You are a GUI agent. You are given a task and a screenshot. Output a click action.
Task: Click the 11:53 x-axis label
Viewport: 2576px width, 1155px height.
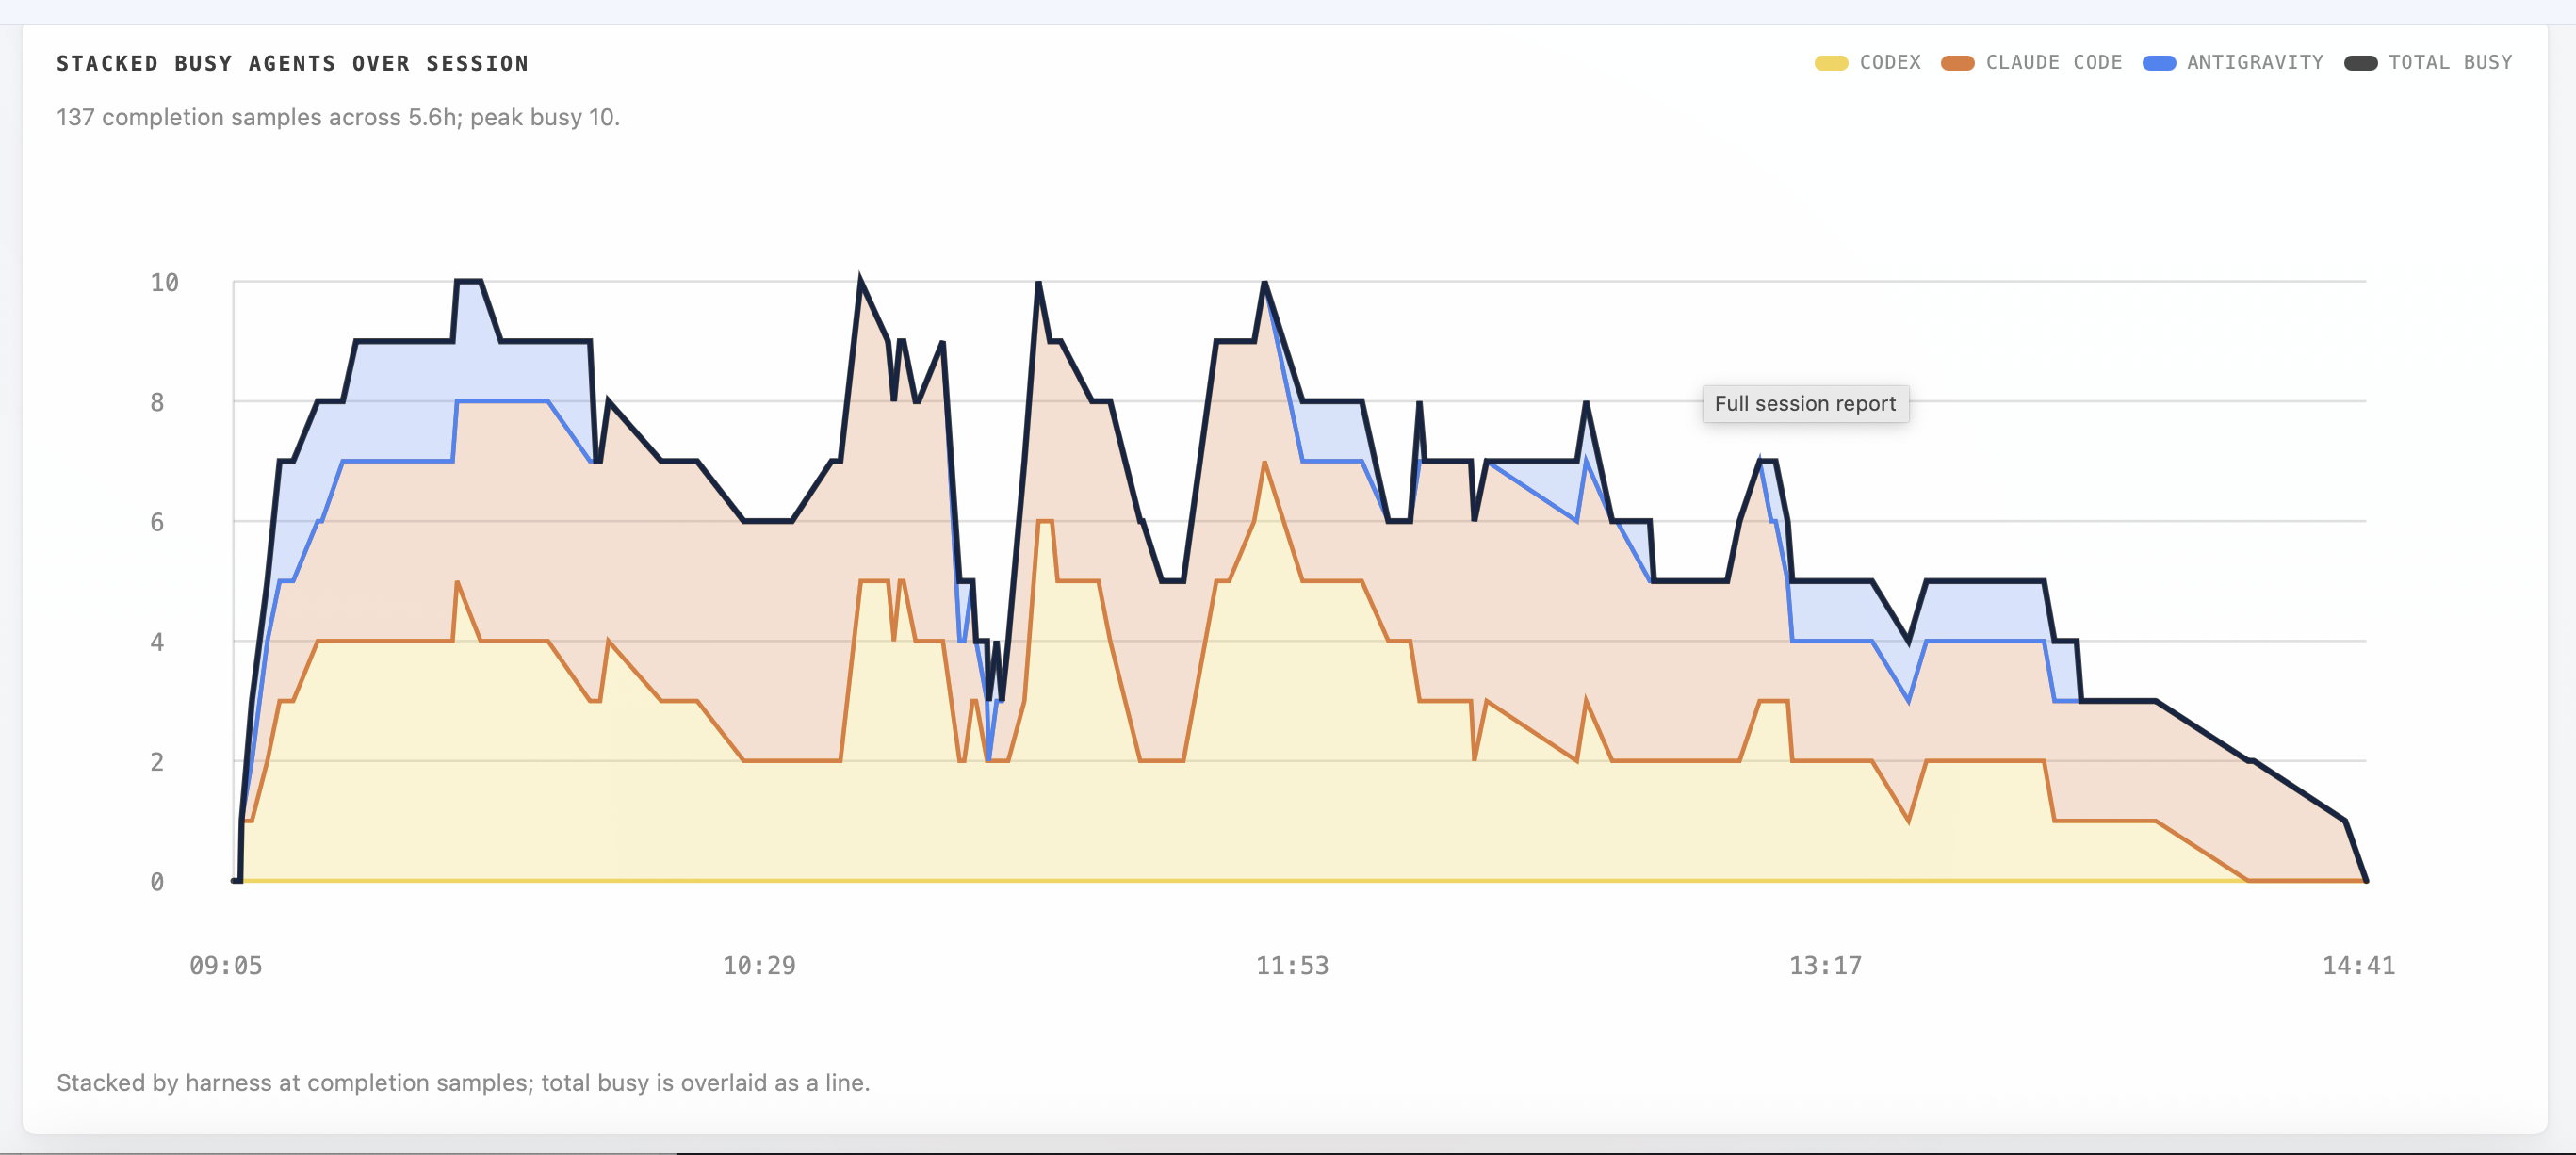[1292, 965]
